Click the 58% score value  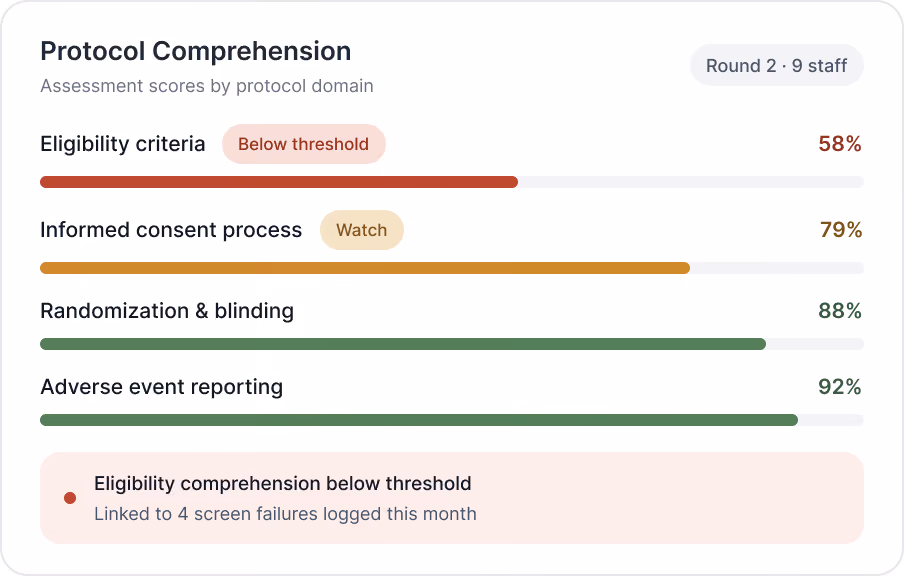(840, 144)
